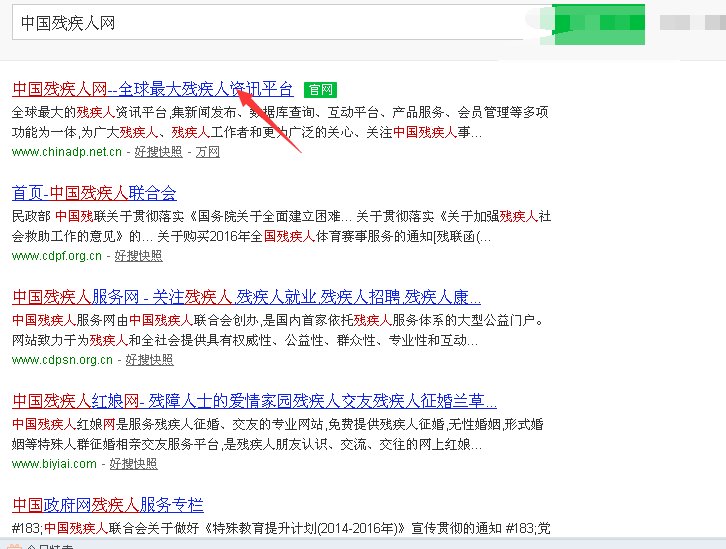This screenshot has height=549, width=726.
Task: Open the www.biyiai.com URL
Action: [x=54, y=464]
